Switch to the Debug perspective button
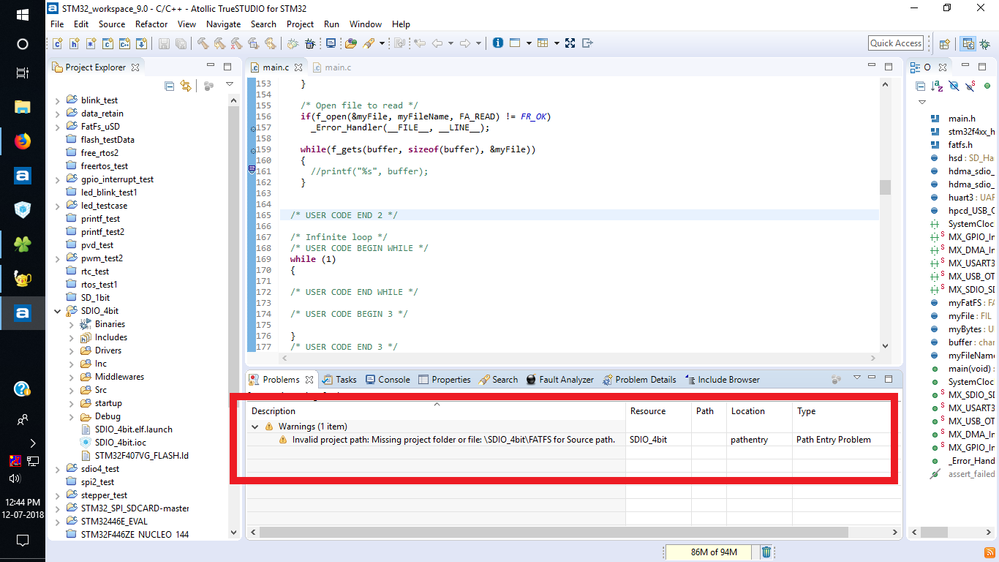The width and height of the screenshot is (999, 562). (985, 44)
